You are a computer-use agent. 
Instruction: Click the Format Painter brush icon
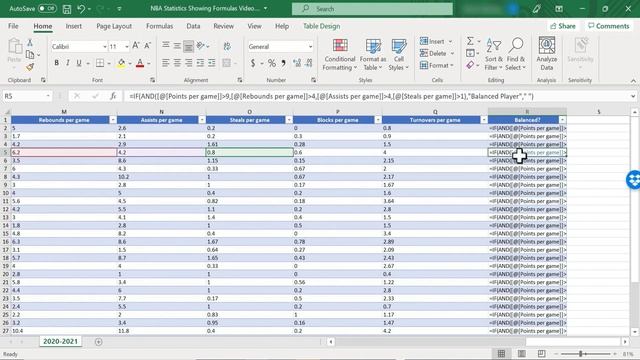[x=30, y=67]
